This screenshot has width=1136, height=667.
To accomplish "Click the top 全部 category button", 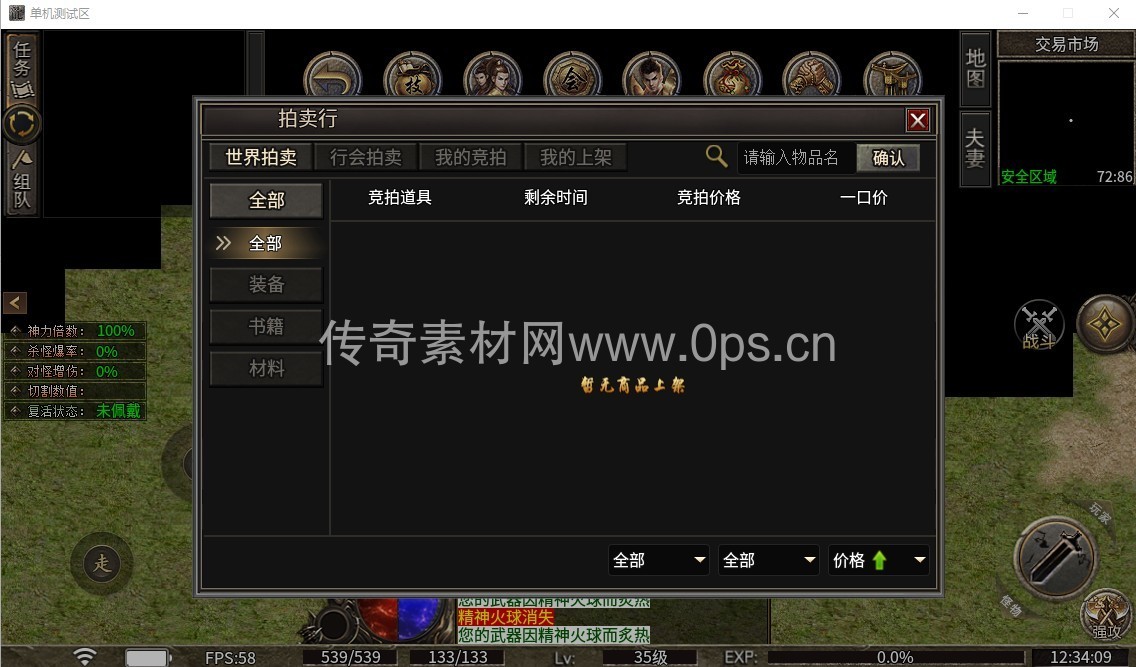I will [267, 200].
